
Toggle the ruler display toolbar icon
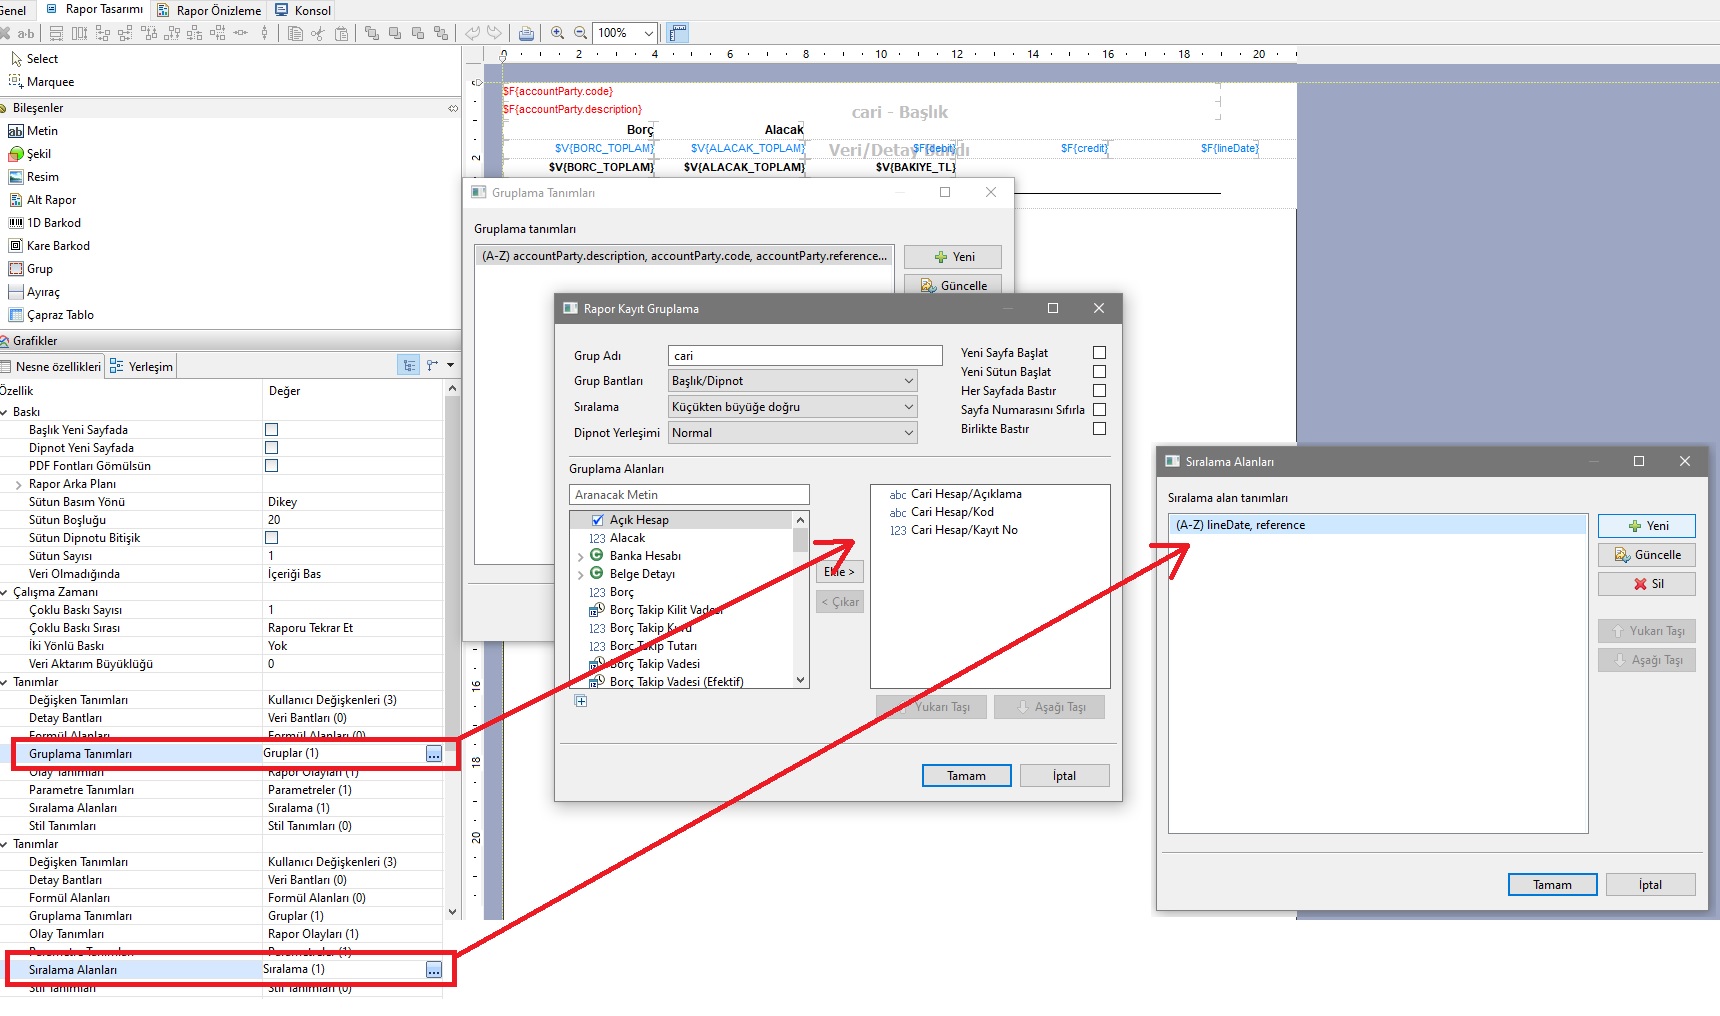pos(678,33)
